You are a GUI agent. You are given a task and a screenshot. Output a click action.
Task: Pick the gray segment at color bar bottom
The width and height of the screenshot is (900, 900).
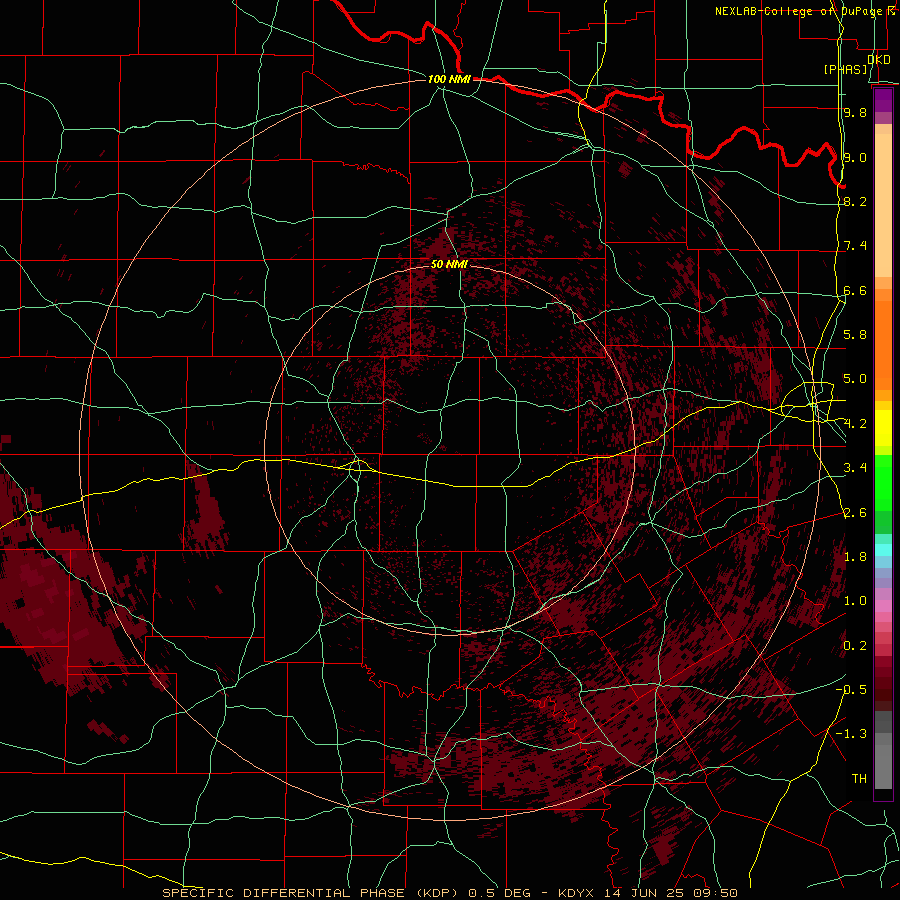tap(883, 766)
